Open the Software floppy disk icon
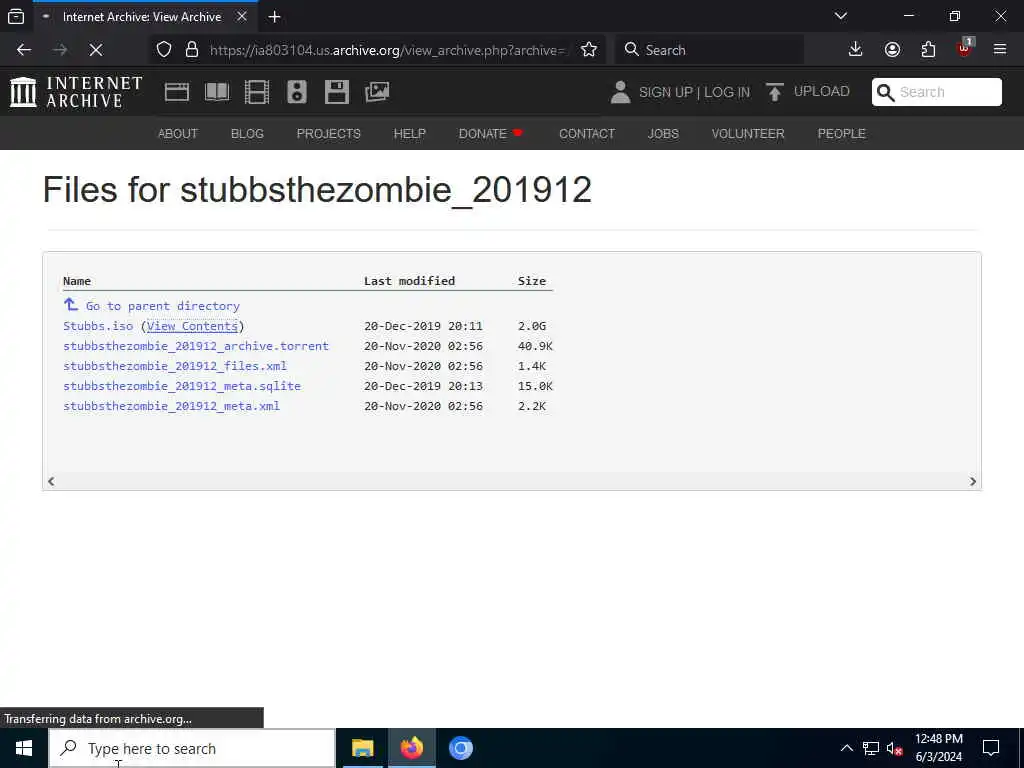This screenshot has height=768, width=1024. coord(336,92)
